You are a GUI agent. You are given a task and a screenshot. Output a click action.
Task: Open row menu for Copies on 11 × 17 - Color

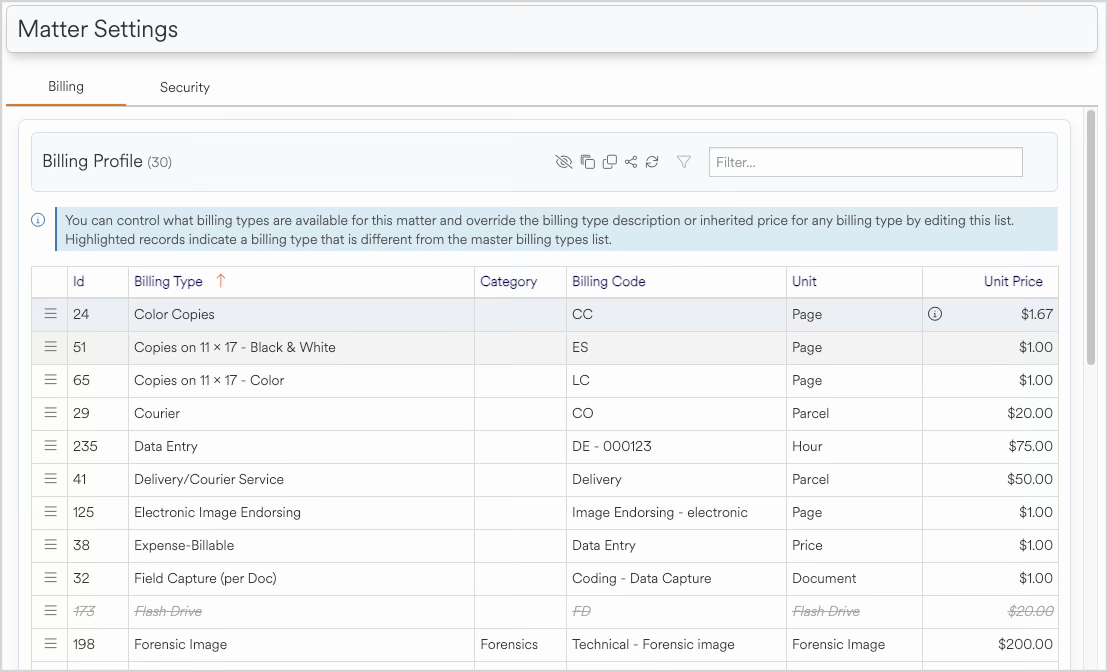pyautogui.click(x=50, y=380)
